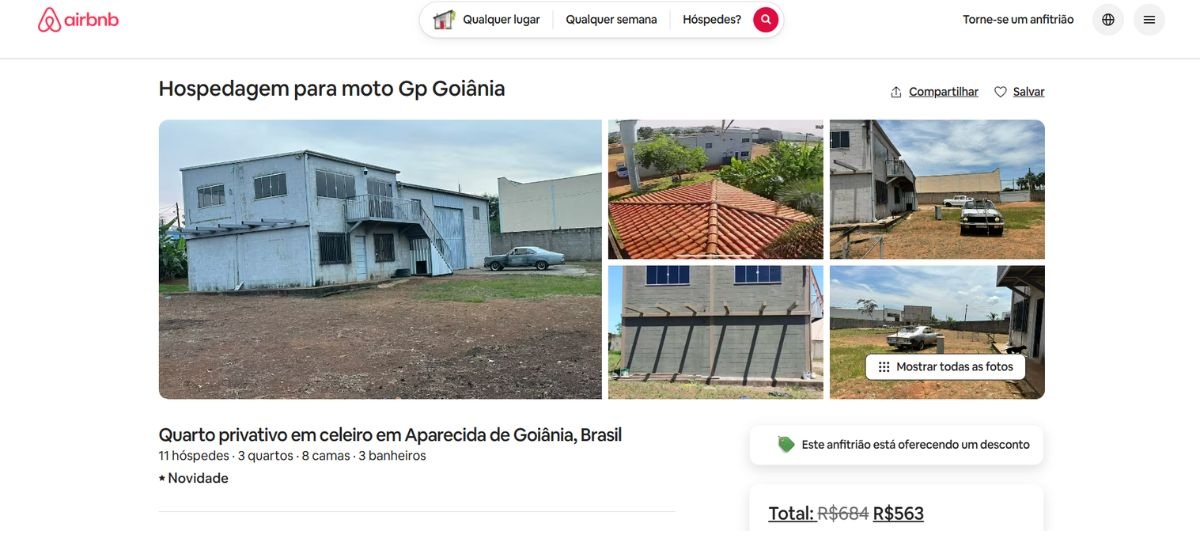Open the top-right photo with old car

pyautogui.click(x=937, y=189)
